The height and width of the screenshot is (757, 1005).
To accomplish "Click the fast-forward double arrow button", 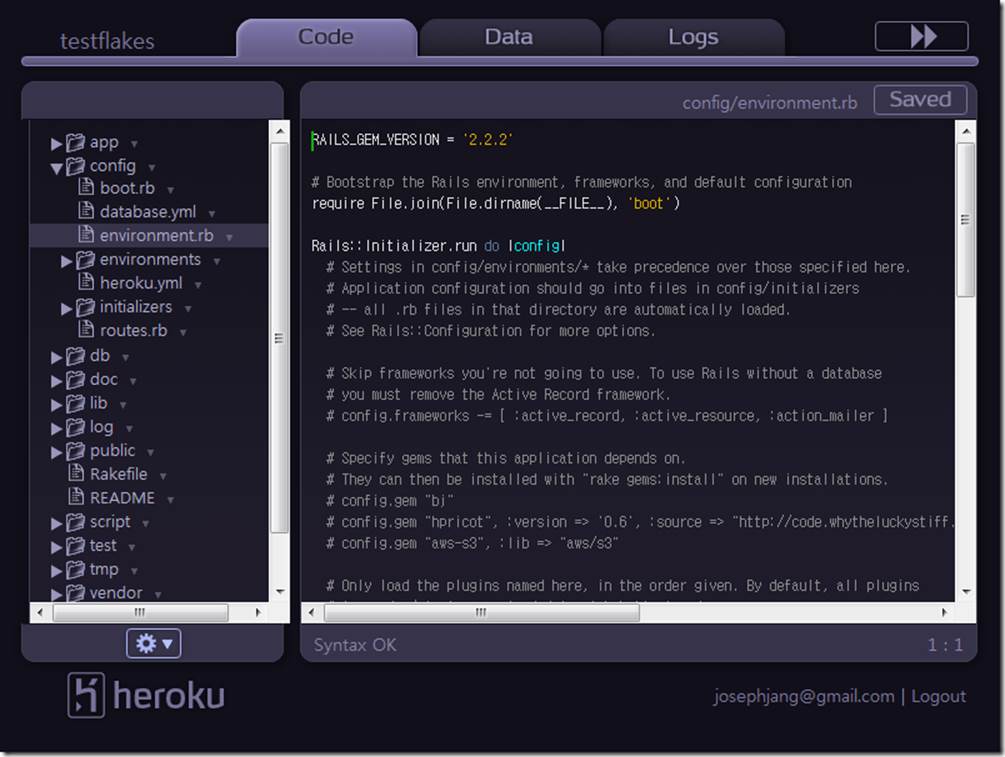I will coord(922,36).
